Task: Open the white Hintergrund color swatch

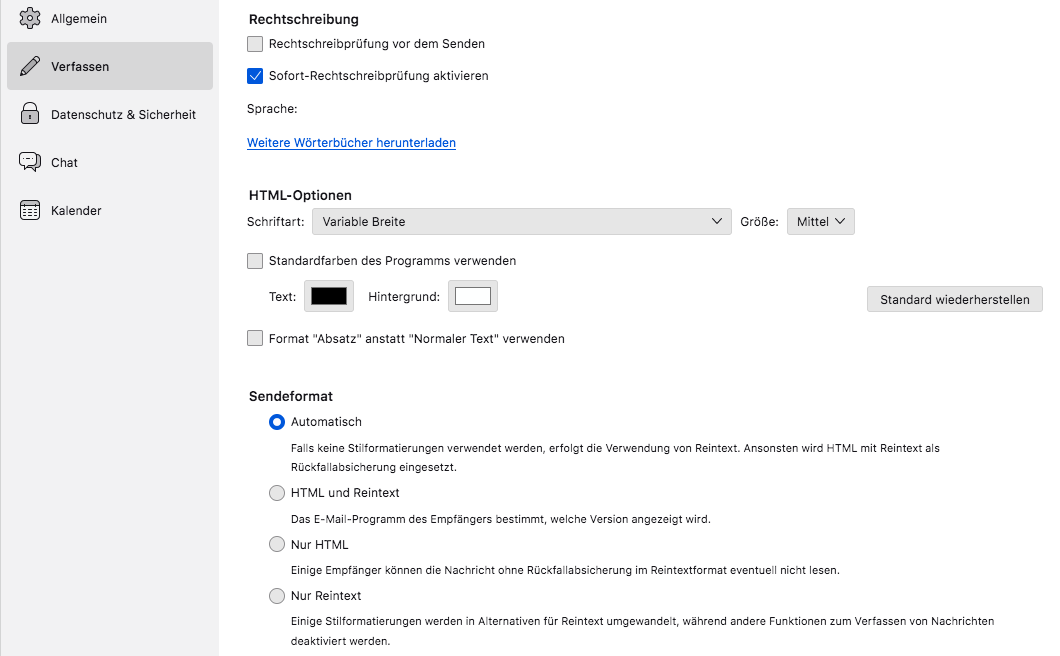Action: (x=473, y=296)
